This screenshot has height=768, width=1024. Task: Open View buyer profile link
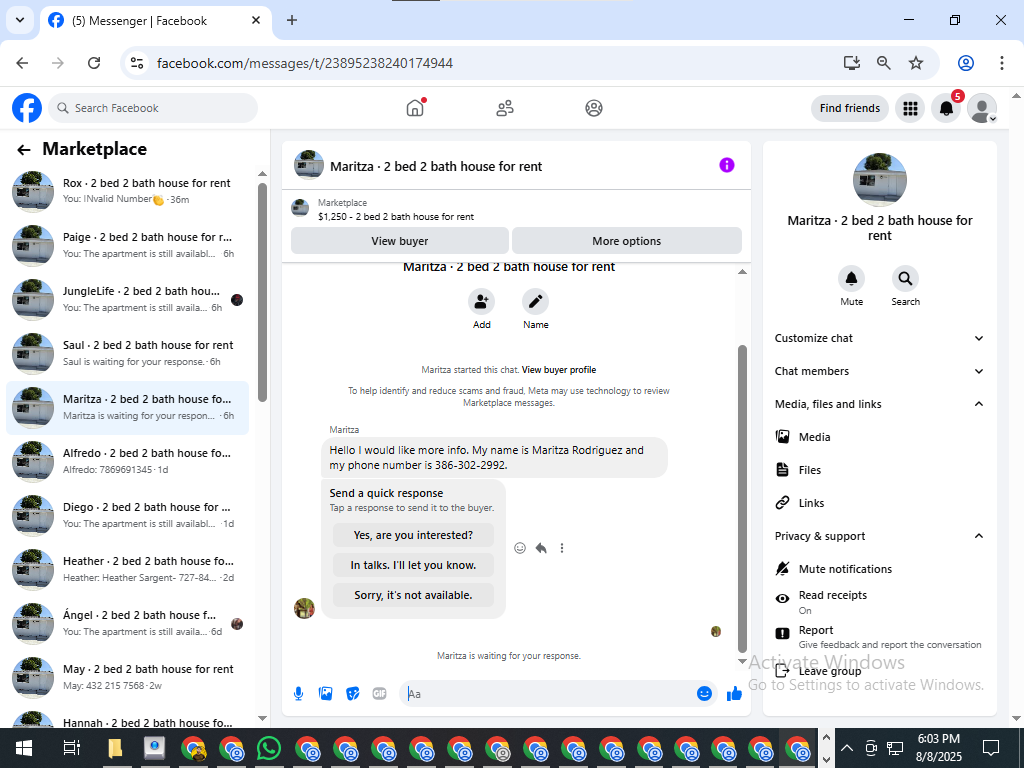(559, 370)
